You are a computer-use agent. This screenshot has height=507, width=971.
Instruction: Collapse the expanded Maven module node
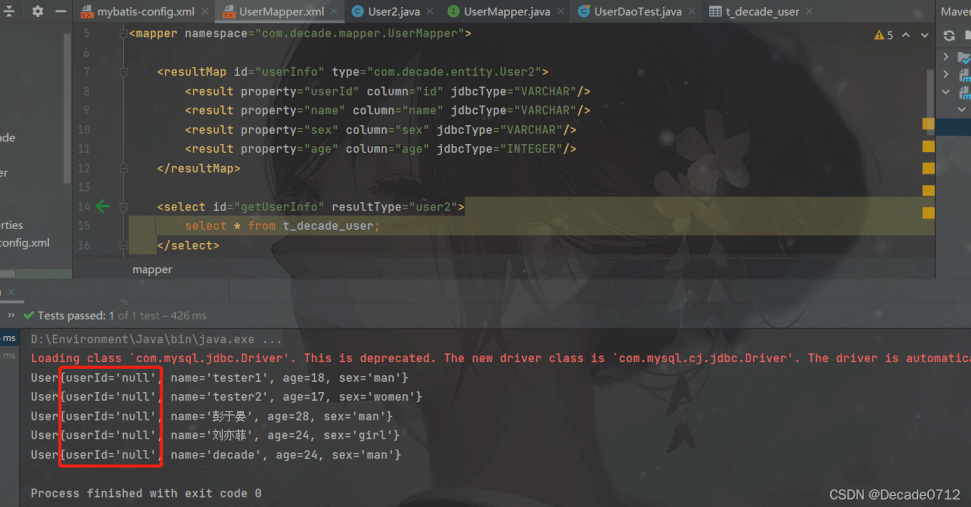[946, 92]
